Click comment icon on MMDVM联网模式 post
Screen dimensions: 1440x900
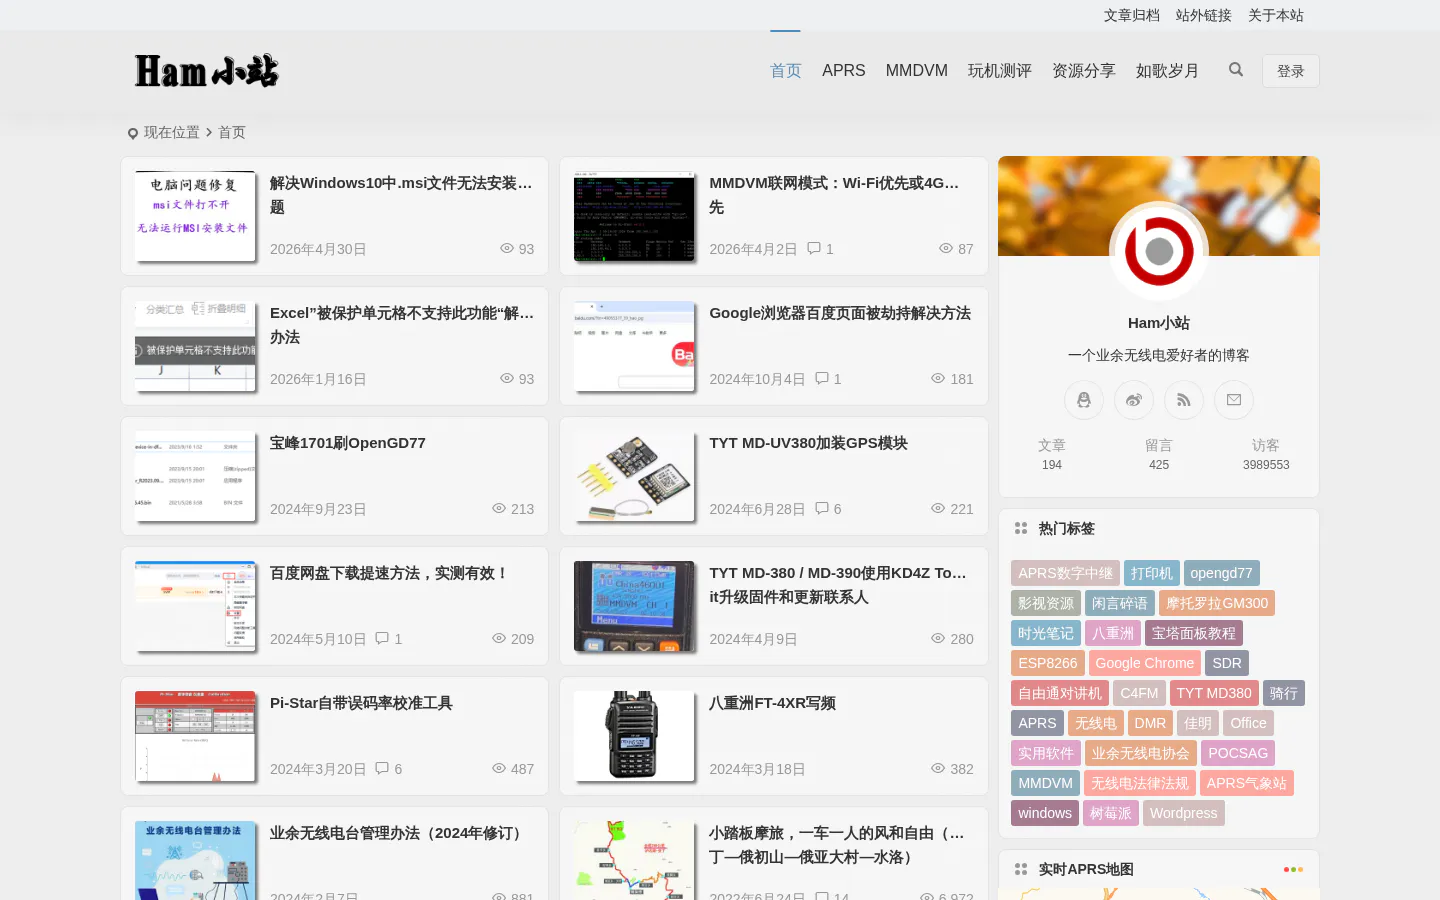point(814,248)
